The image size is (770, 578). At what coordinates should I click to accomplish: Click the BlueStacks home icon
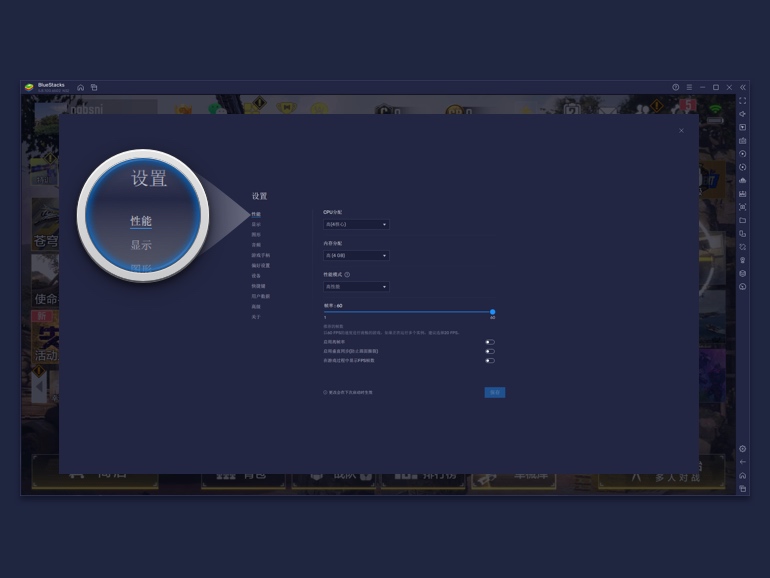[80, 87]
